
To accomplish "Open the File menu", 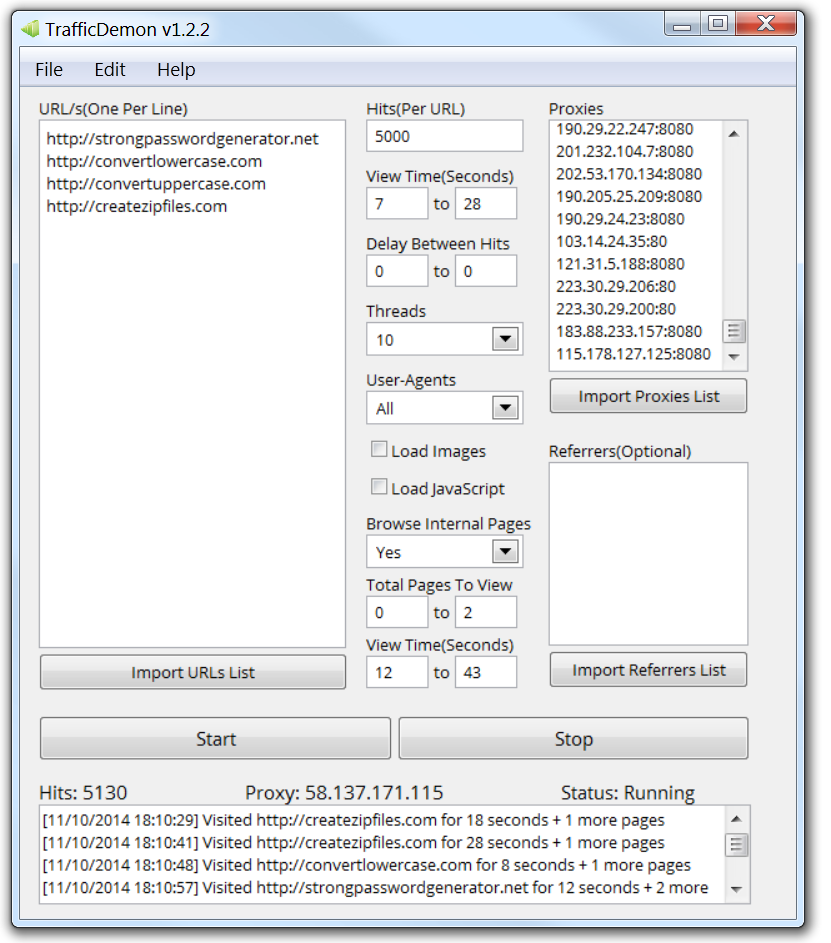I will [49, 70].
